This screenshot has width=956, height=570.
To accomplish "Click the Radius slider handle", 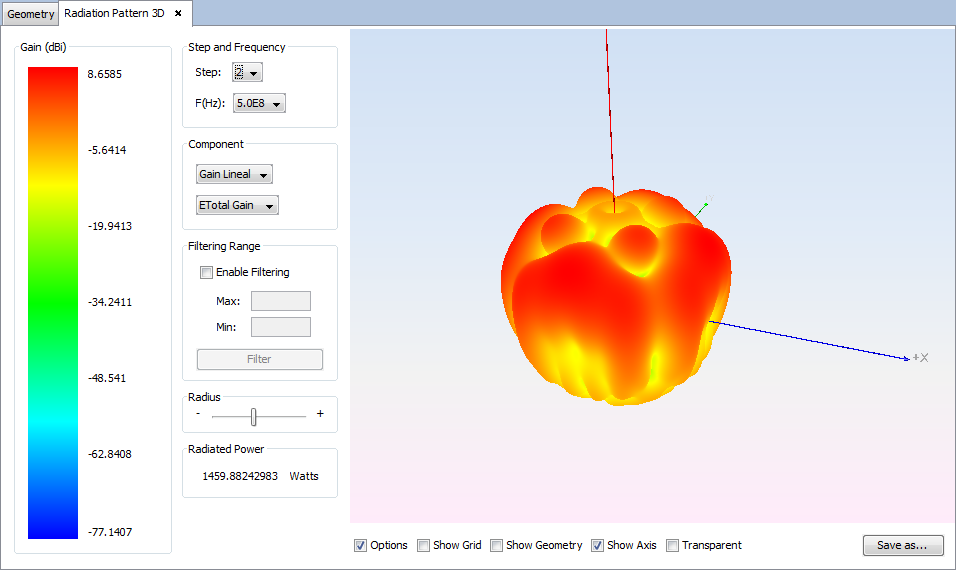I will click(x=254, y=416).
